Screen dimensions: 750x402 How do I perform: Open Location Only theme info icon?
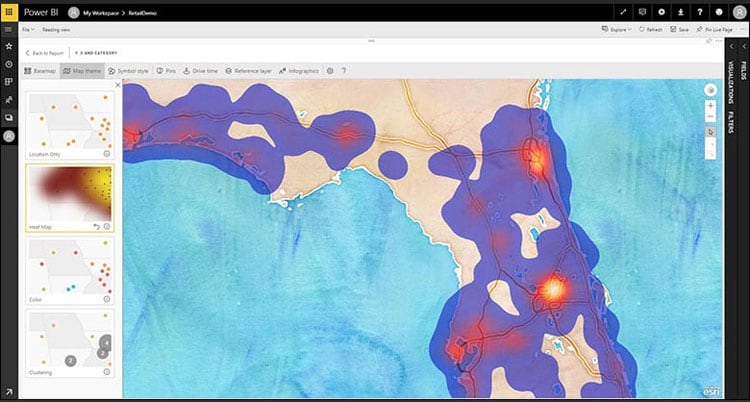pyautogui.click(x=107, y=154)
